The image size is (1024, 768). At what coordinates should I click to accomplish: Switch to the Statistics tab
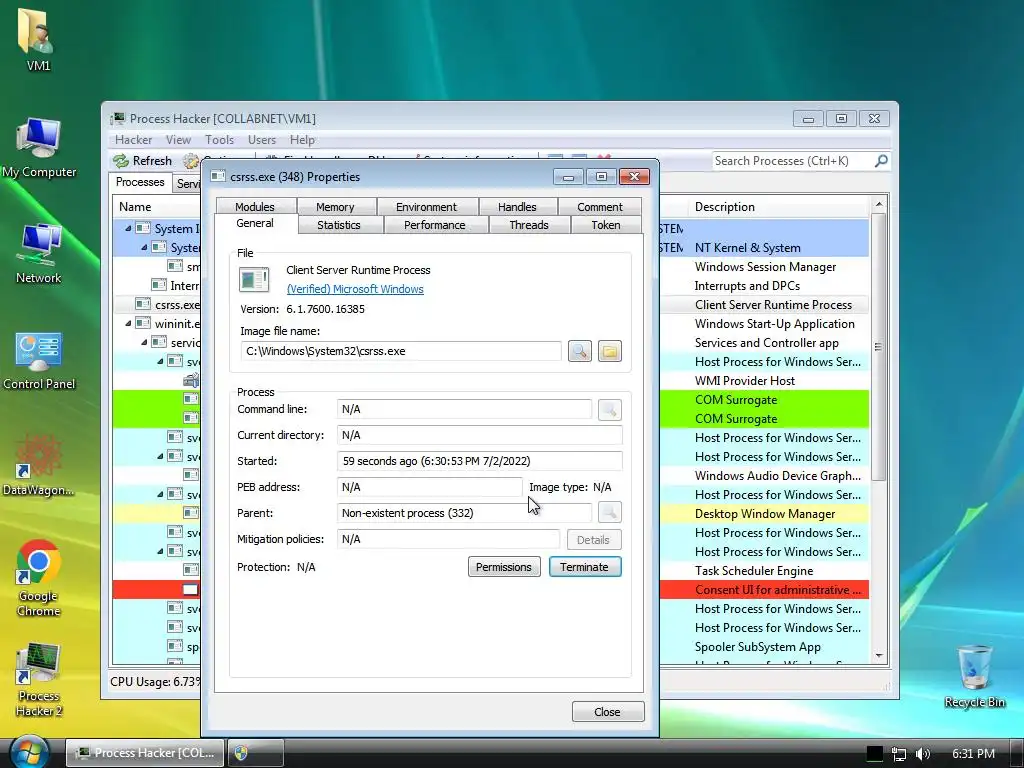(x=339, y=225)
